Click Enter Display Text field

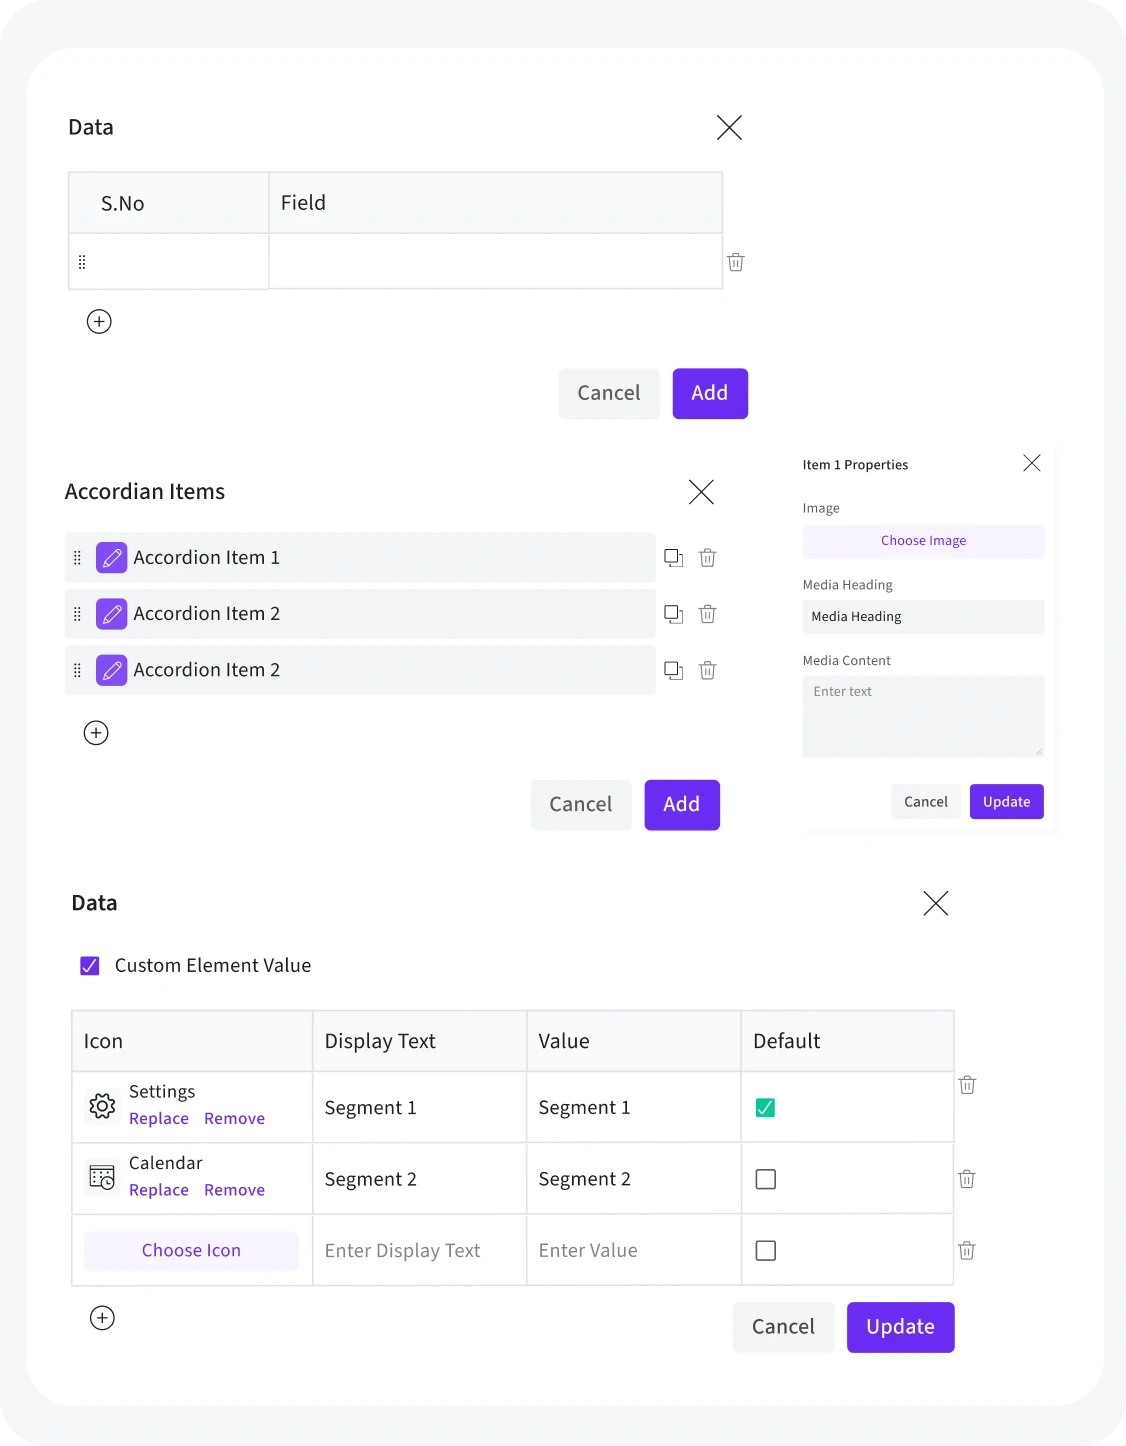click(x=419, y=1251)
